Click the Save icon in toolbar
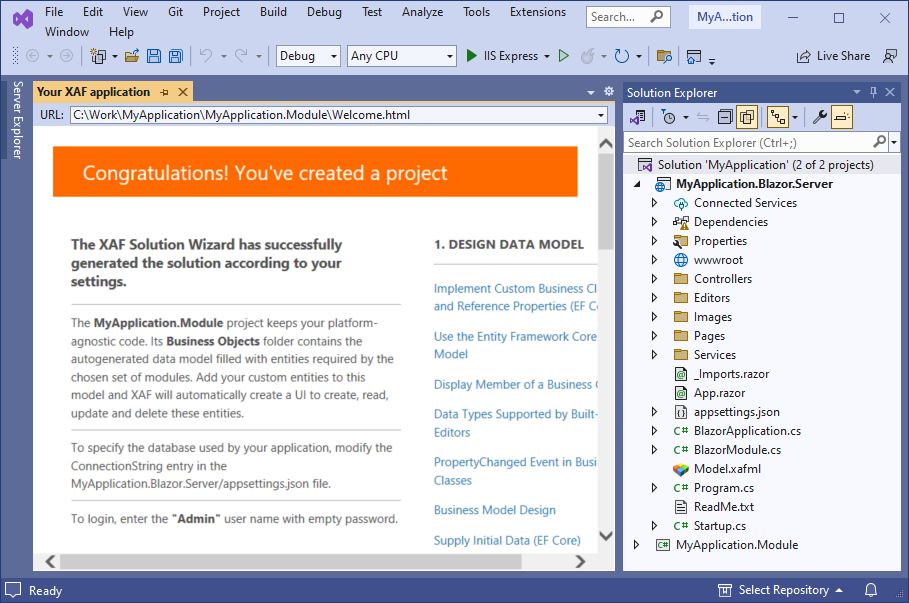 (154, 56)
